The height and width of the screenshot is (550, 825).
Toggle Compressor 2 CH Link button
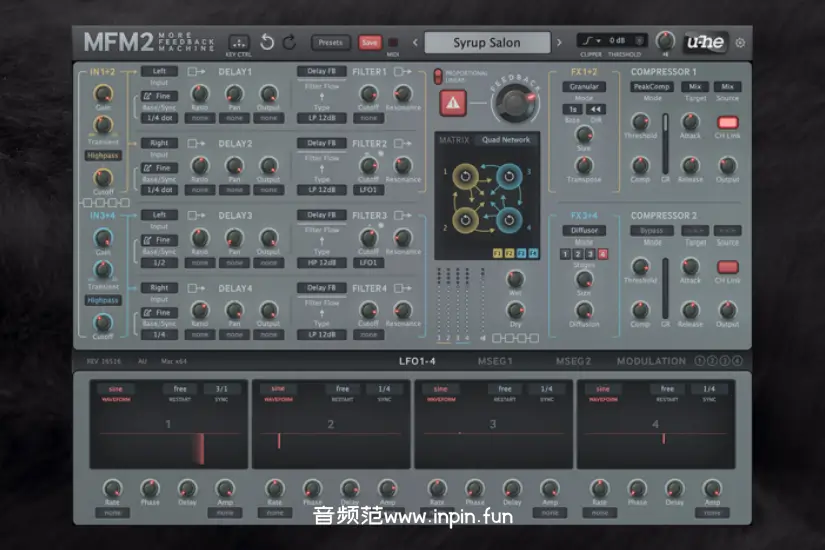(x=727, y=266)
